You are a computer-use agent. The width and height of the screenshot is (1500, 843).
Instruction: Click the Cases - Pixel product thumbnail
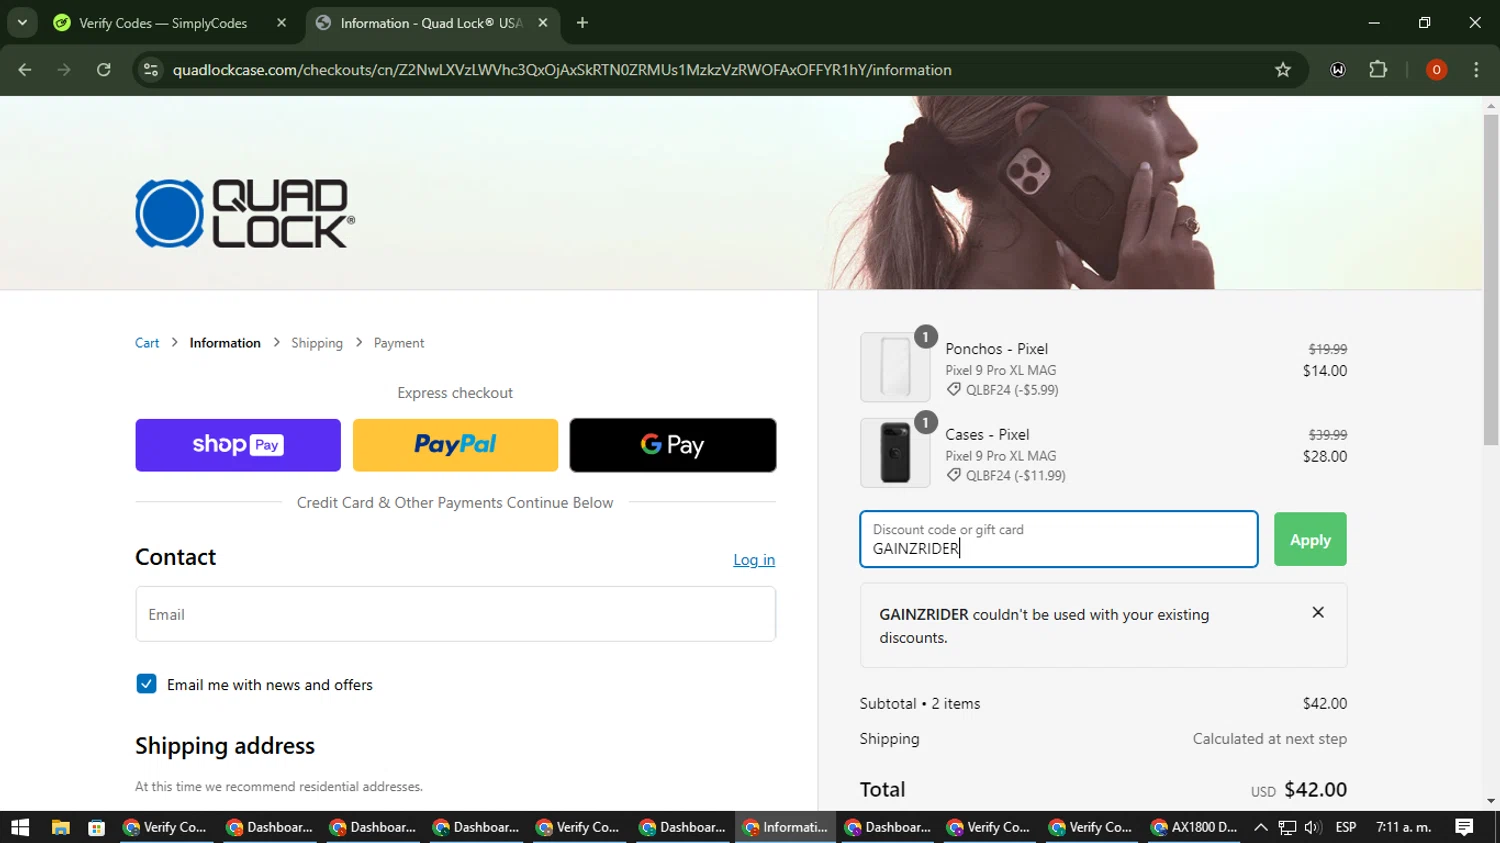895,453
